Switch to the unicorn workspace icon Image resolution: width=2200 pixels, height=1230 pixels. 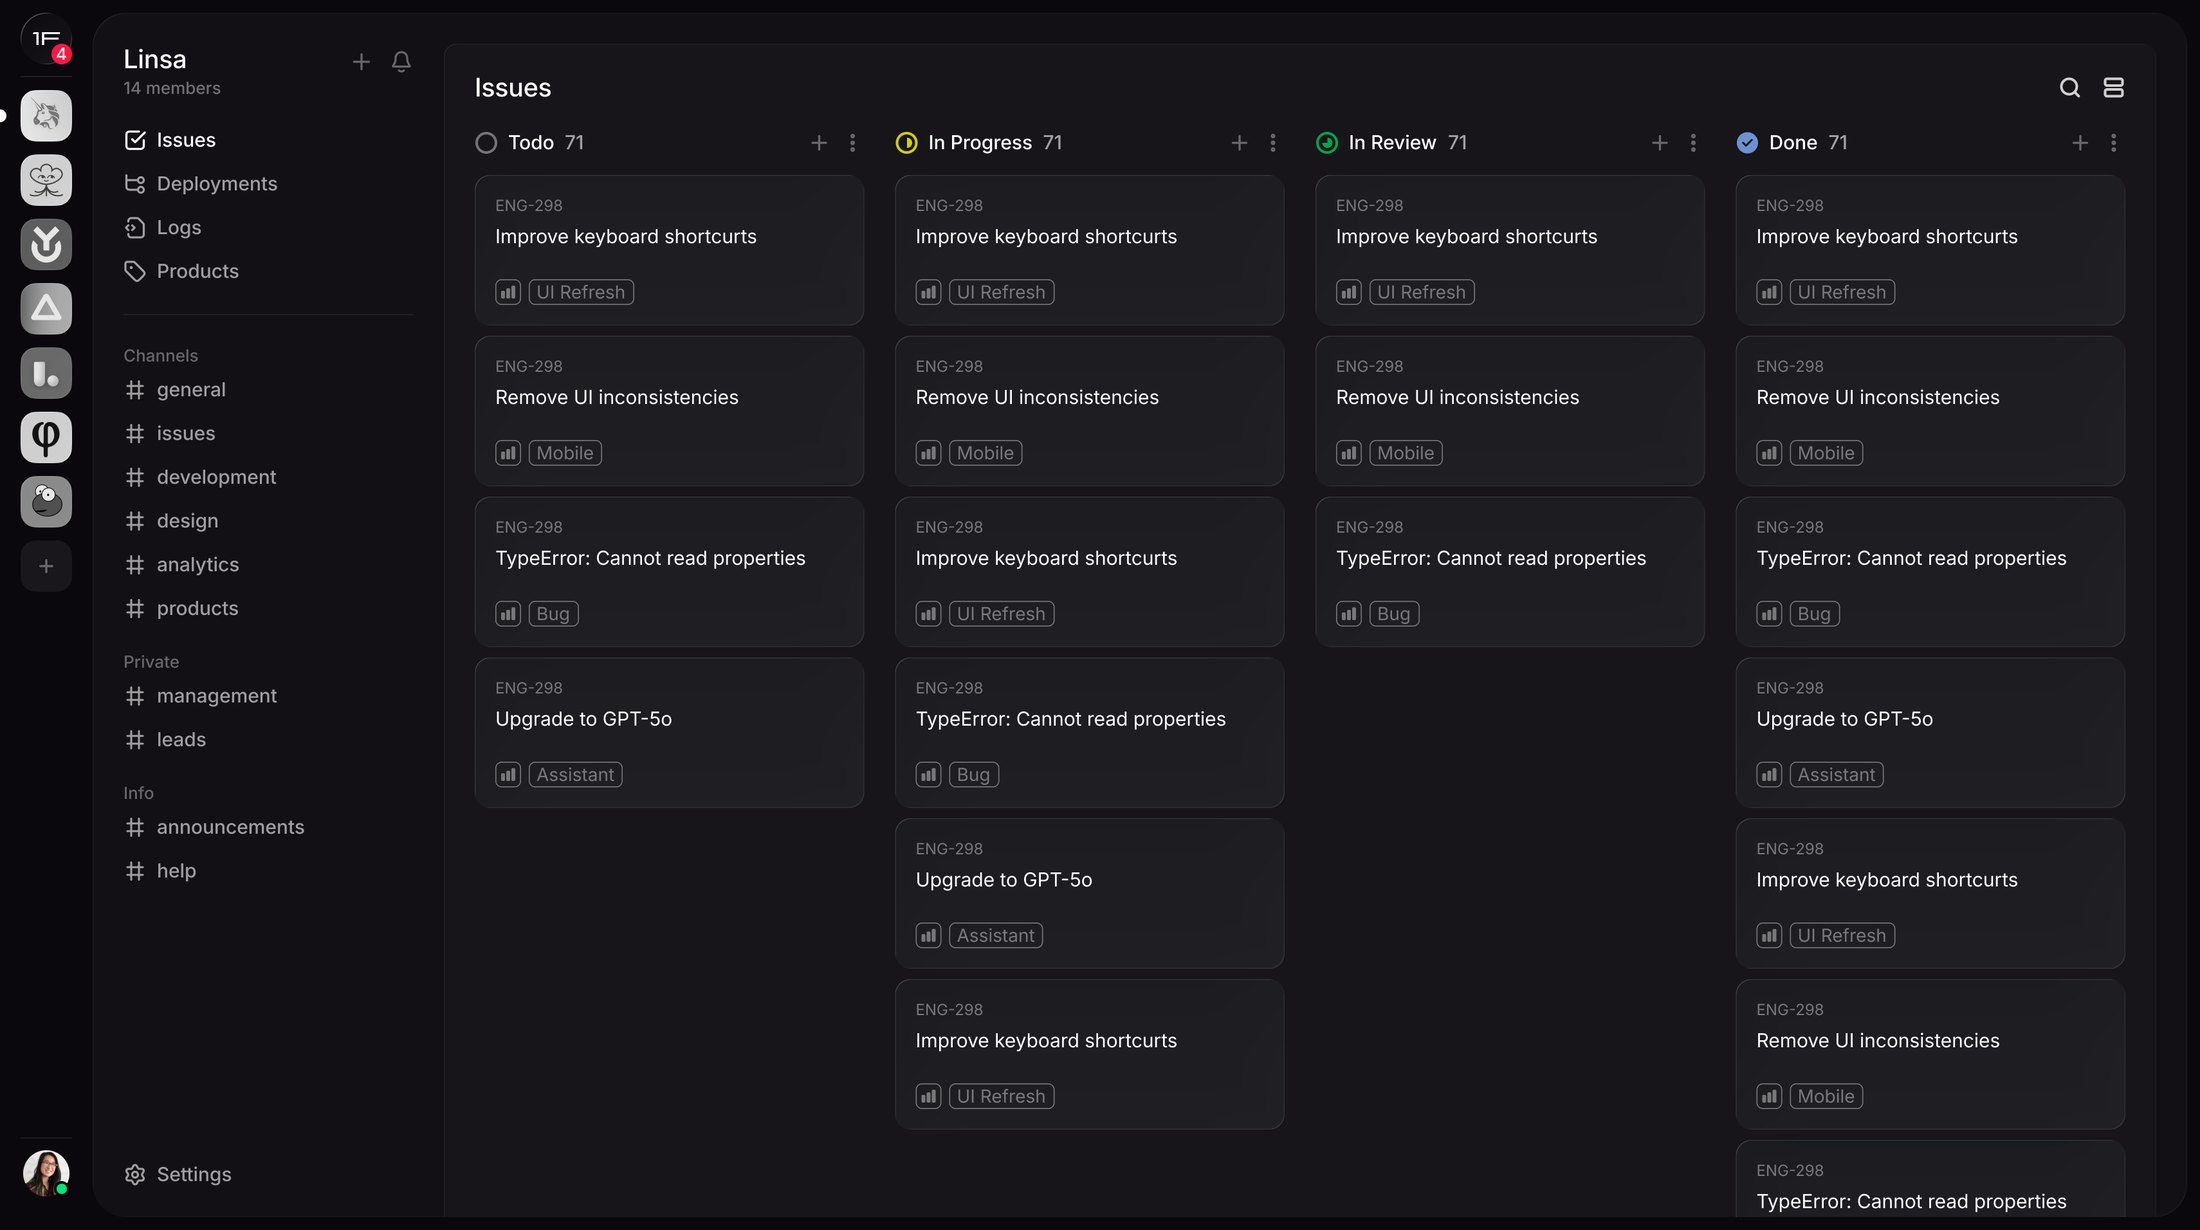pos(46,116)
